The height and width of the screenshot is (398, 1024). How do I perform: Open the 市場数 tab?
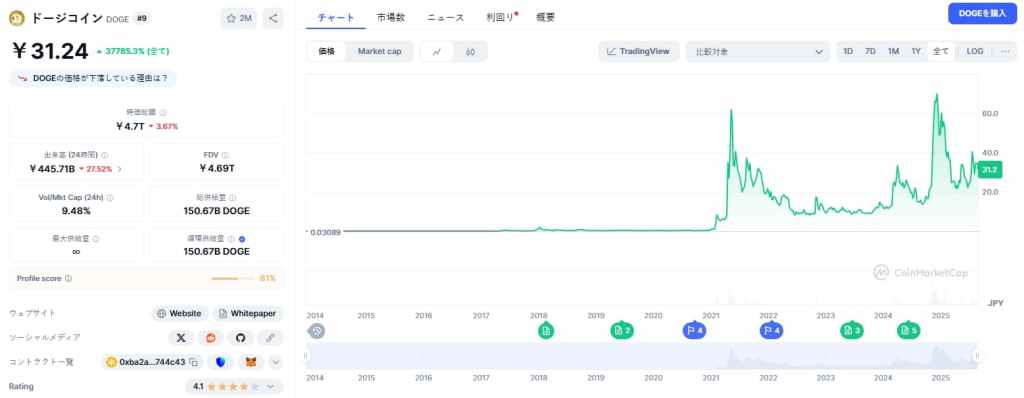coord(391,18)
